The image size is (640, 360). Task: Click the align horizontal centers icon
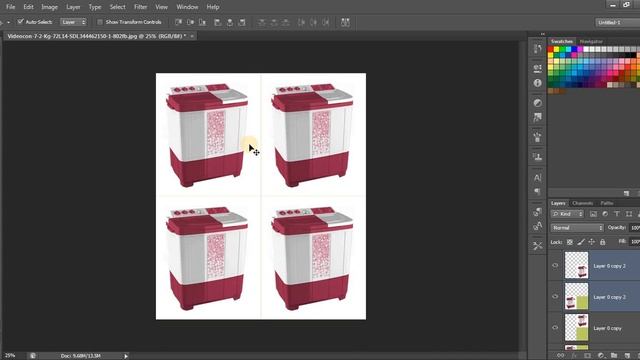click(230, 22)
